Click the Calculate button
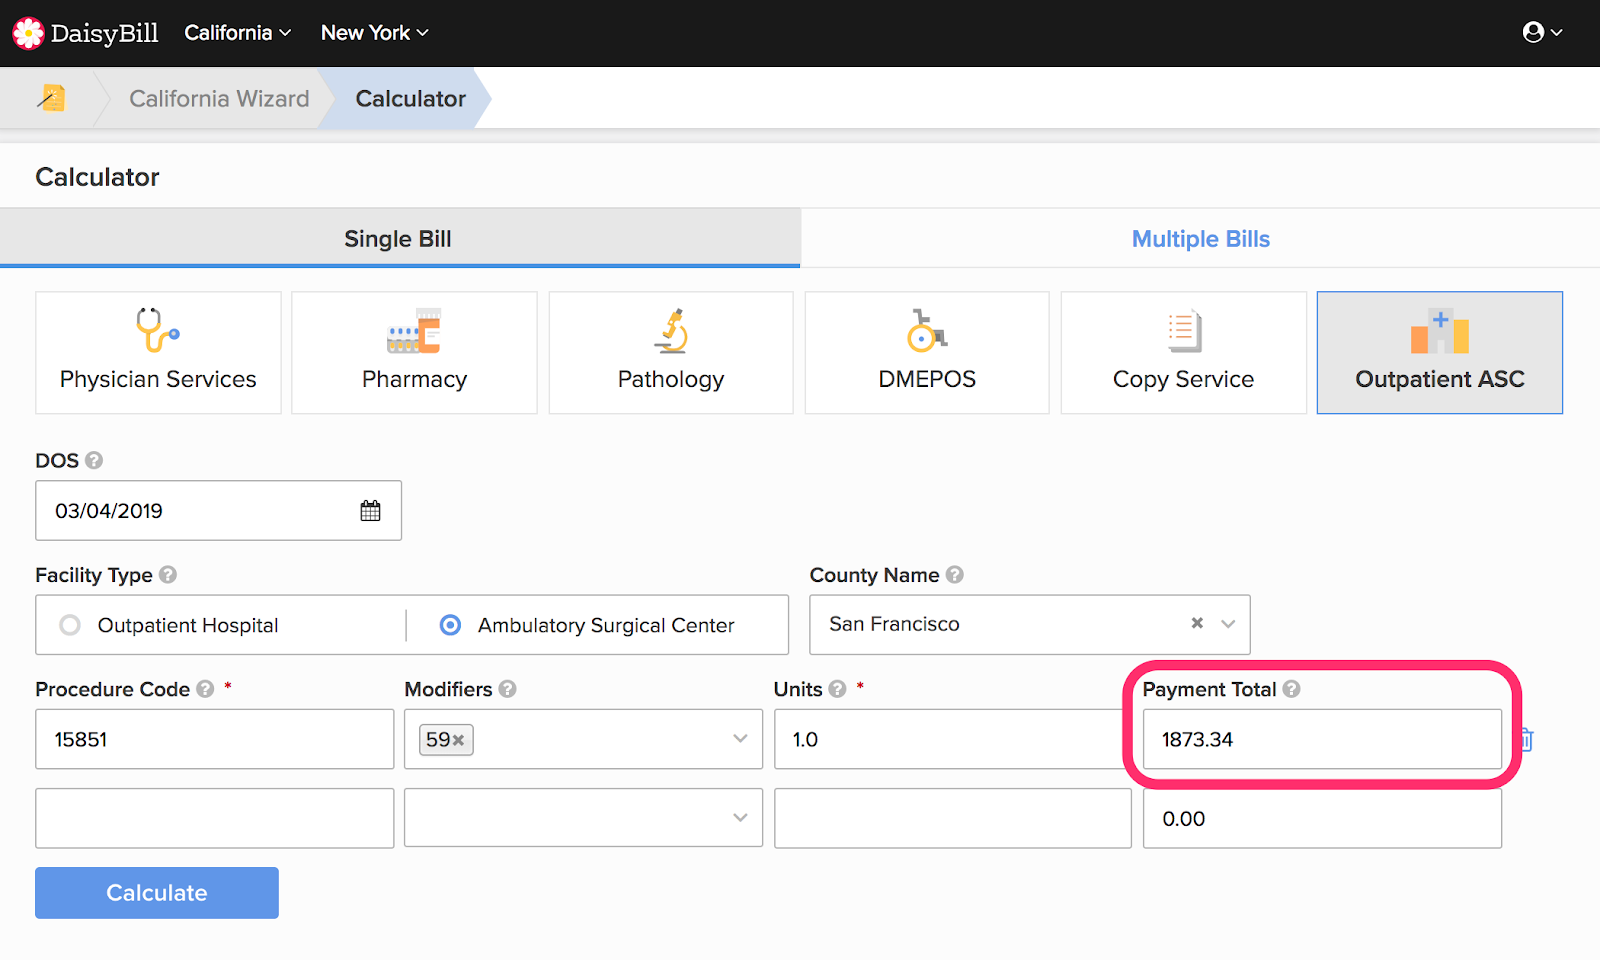 point(157,893)
